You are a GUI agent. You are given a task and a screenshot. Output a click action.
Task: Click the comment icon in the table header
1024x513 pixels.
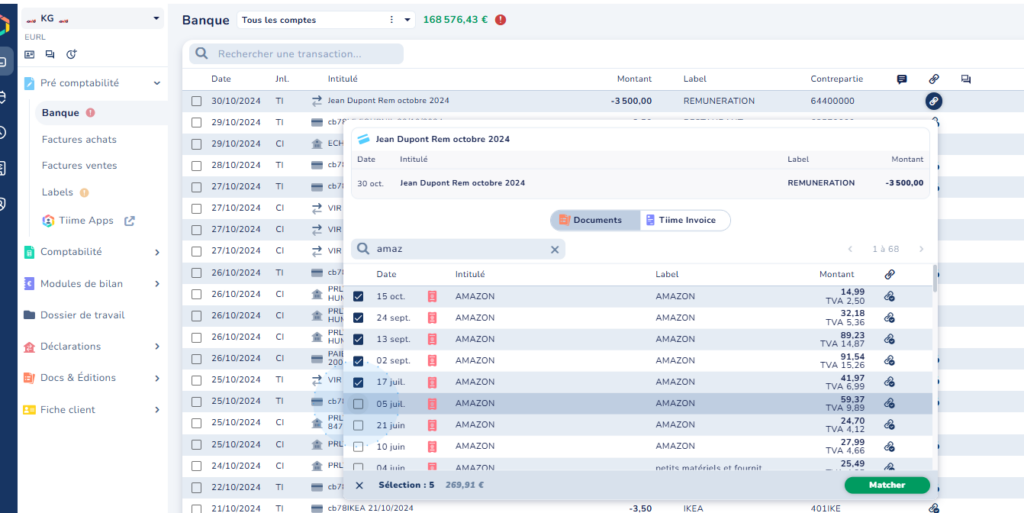pos(902,79)
